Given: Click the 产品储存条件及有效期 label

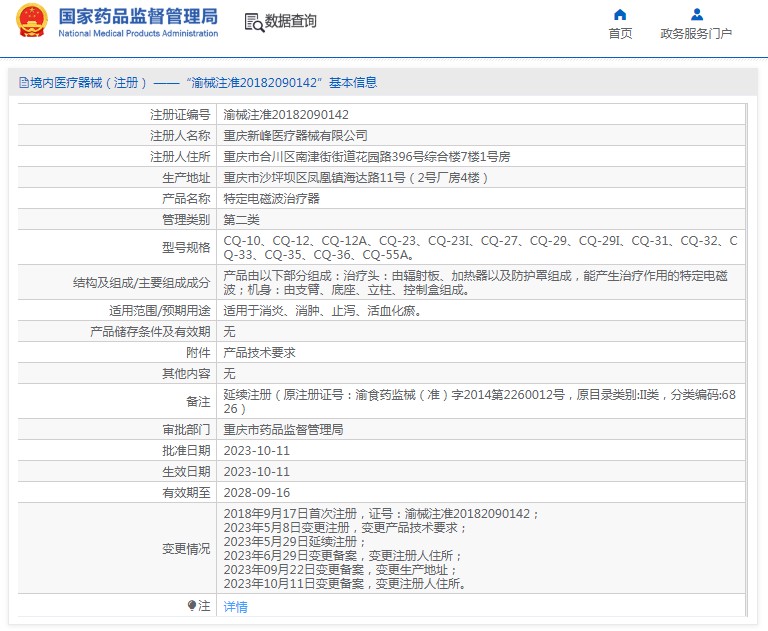Looking at the screenshot, I should (150, 332).
